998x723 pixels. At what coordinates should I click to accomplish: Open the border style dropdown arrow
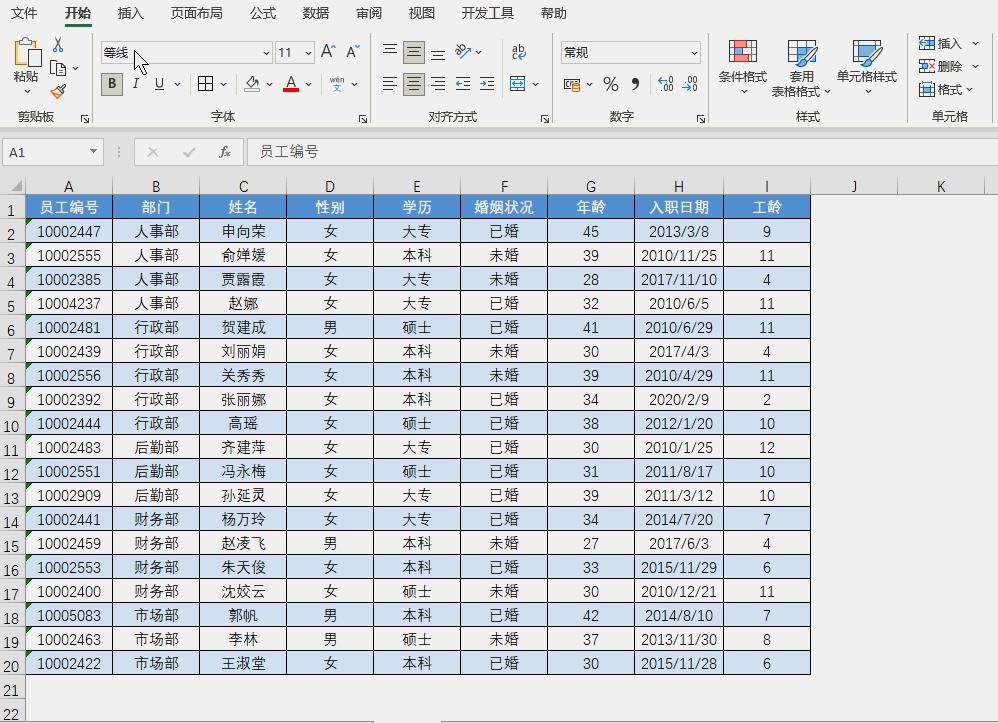coord(223,84)
